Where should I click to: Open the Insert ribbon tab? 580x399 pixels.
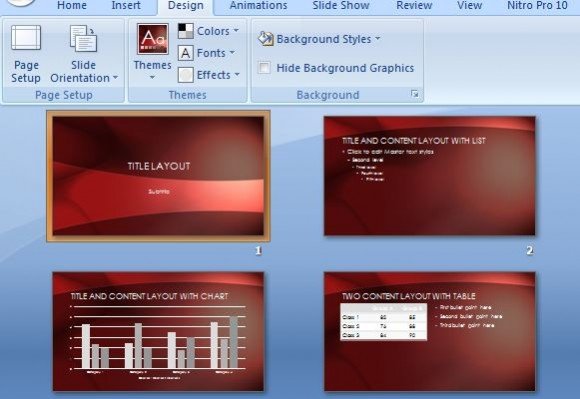click(x=126, y=6)
